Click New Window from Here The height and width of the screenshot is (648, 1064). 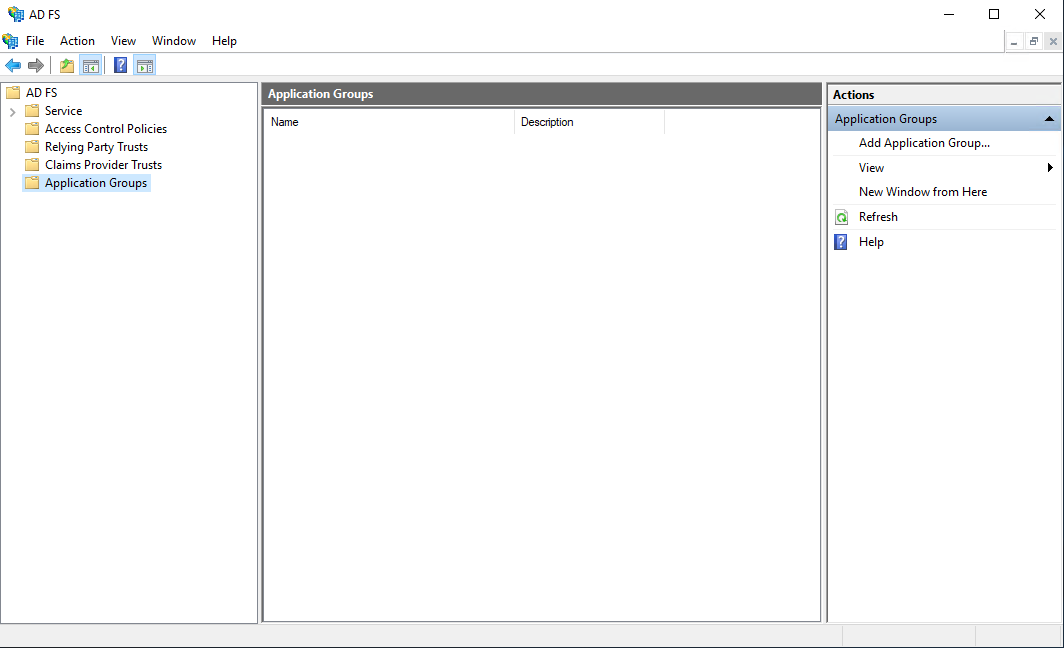(x=923, y=191)
